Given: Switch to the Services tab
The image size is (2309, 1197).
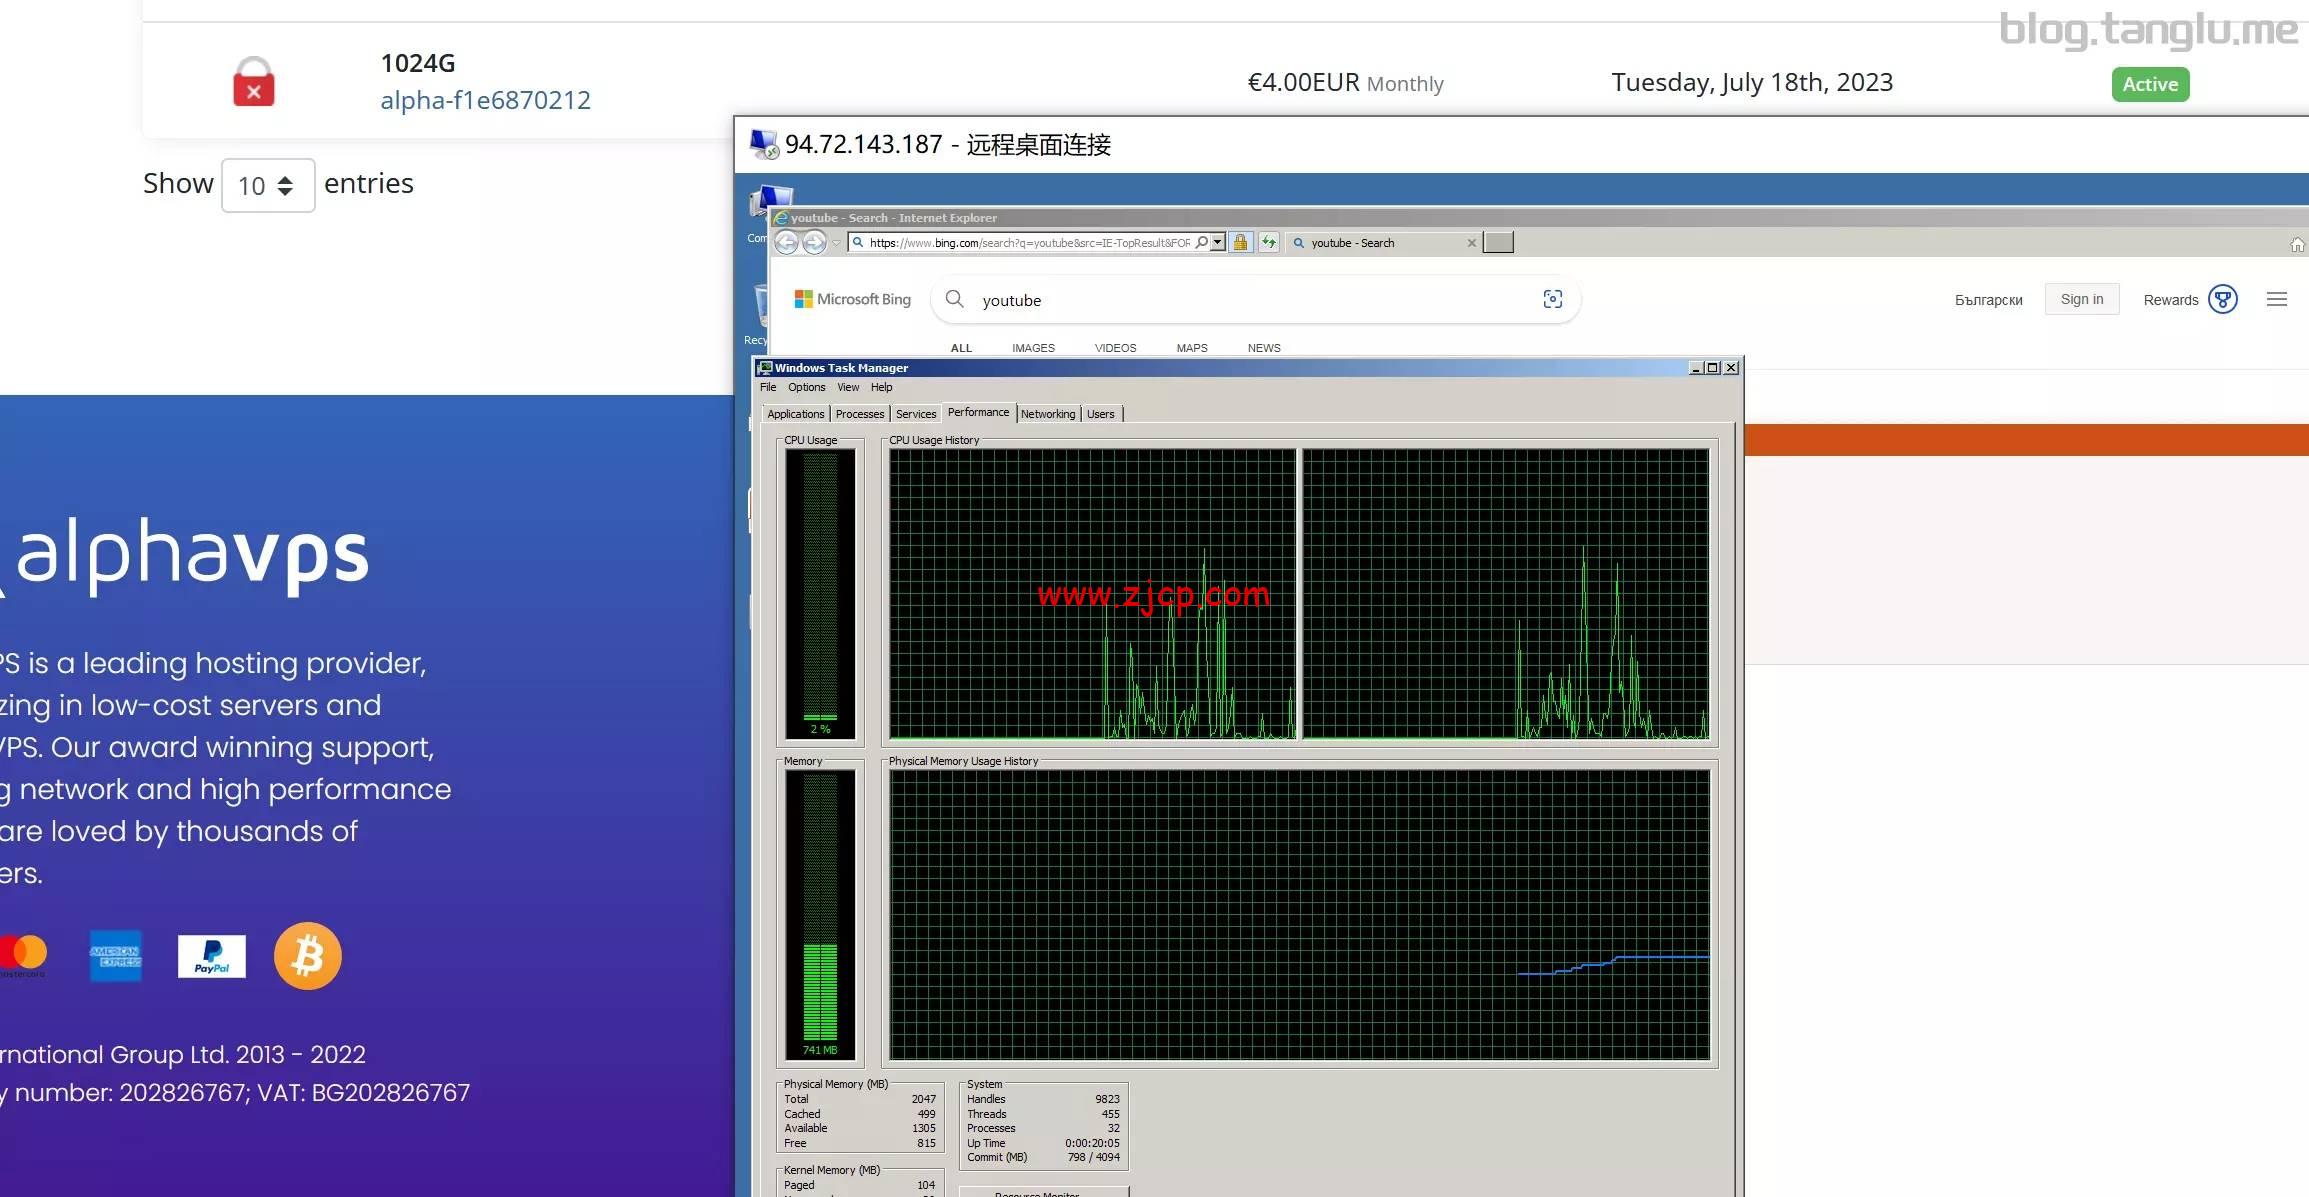Looking at the screenshot, I should [x=916, y=414].
